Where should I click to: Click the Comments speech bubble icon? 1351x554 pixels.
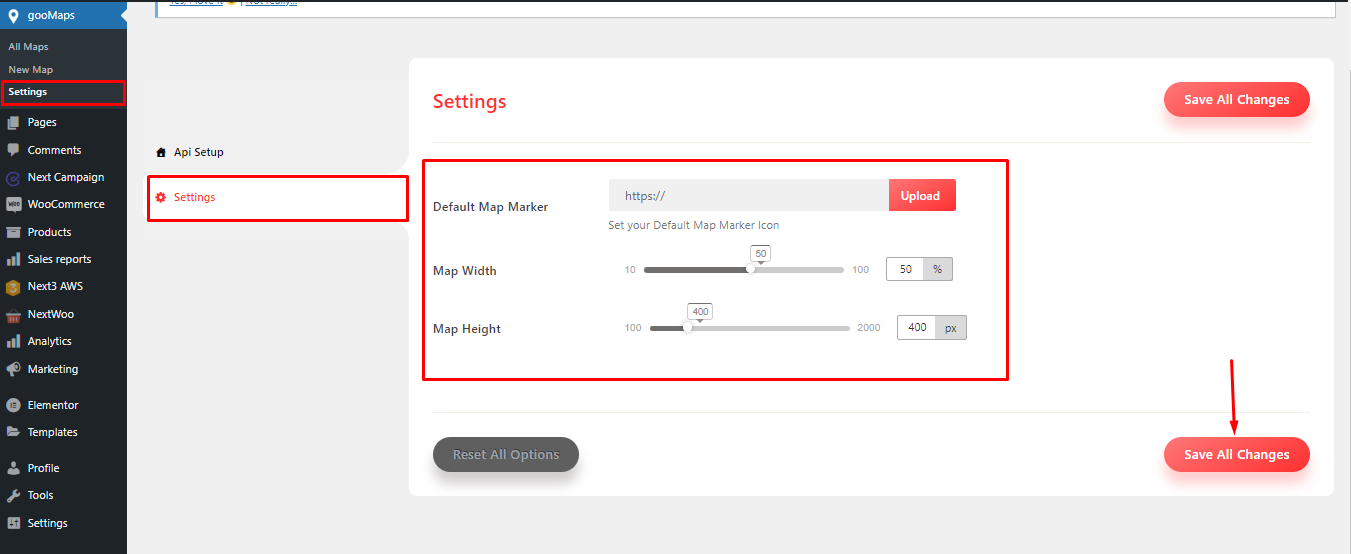click(x=13, y=150)
